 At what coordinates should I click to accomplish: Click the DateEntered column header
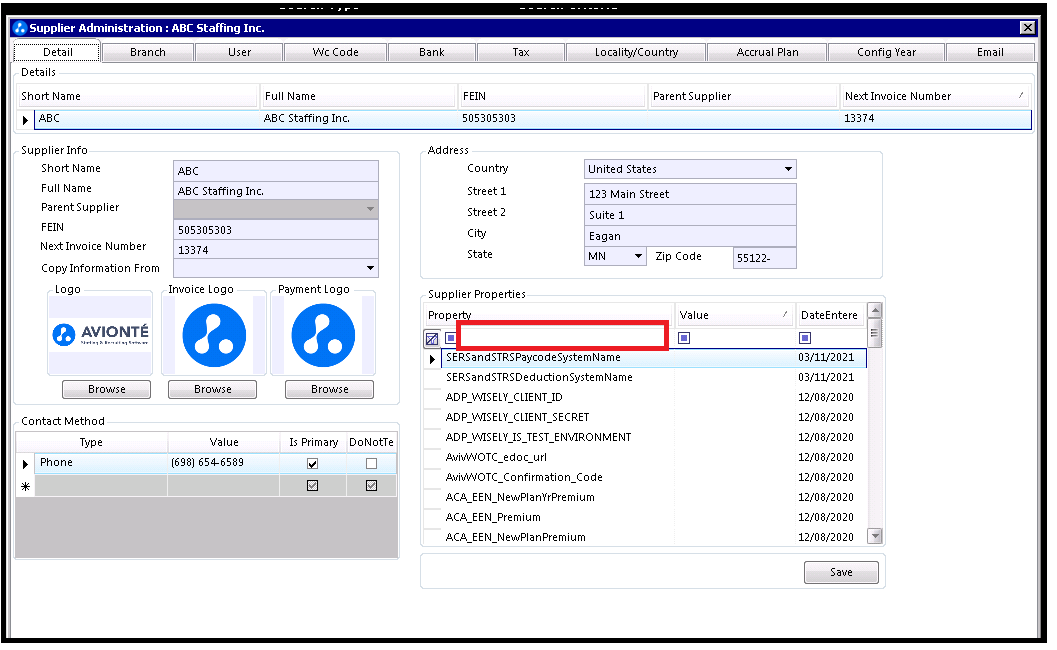pos(830,315)
